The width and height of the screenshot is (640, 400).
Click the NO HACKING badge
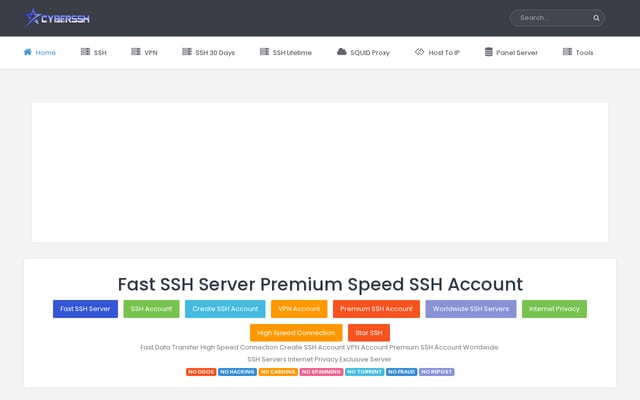point(237,372)
